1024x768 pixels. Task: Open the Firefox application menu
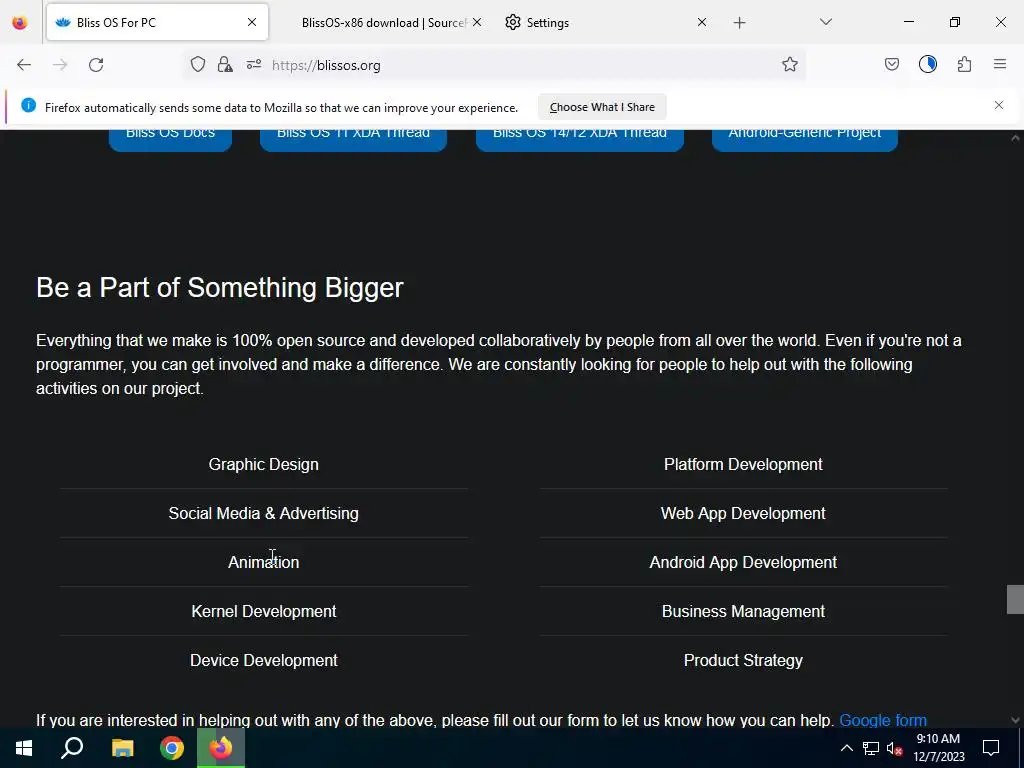tap(999, 65)
